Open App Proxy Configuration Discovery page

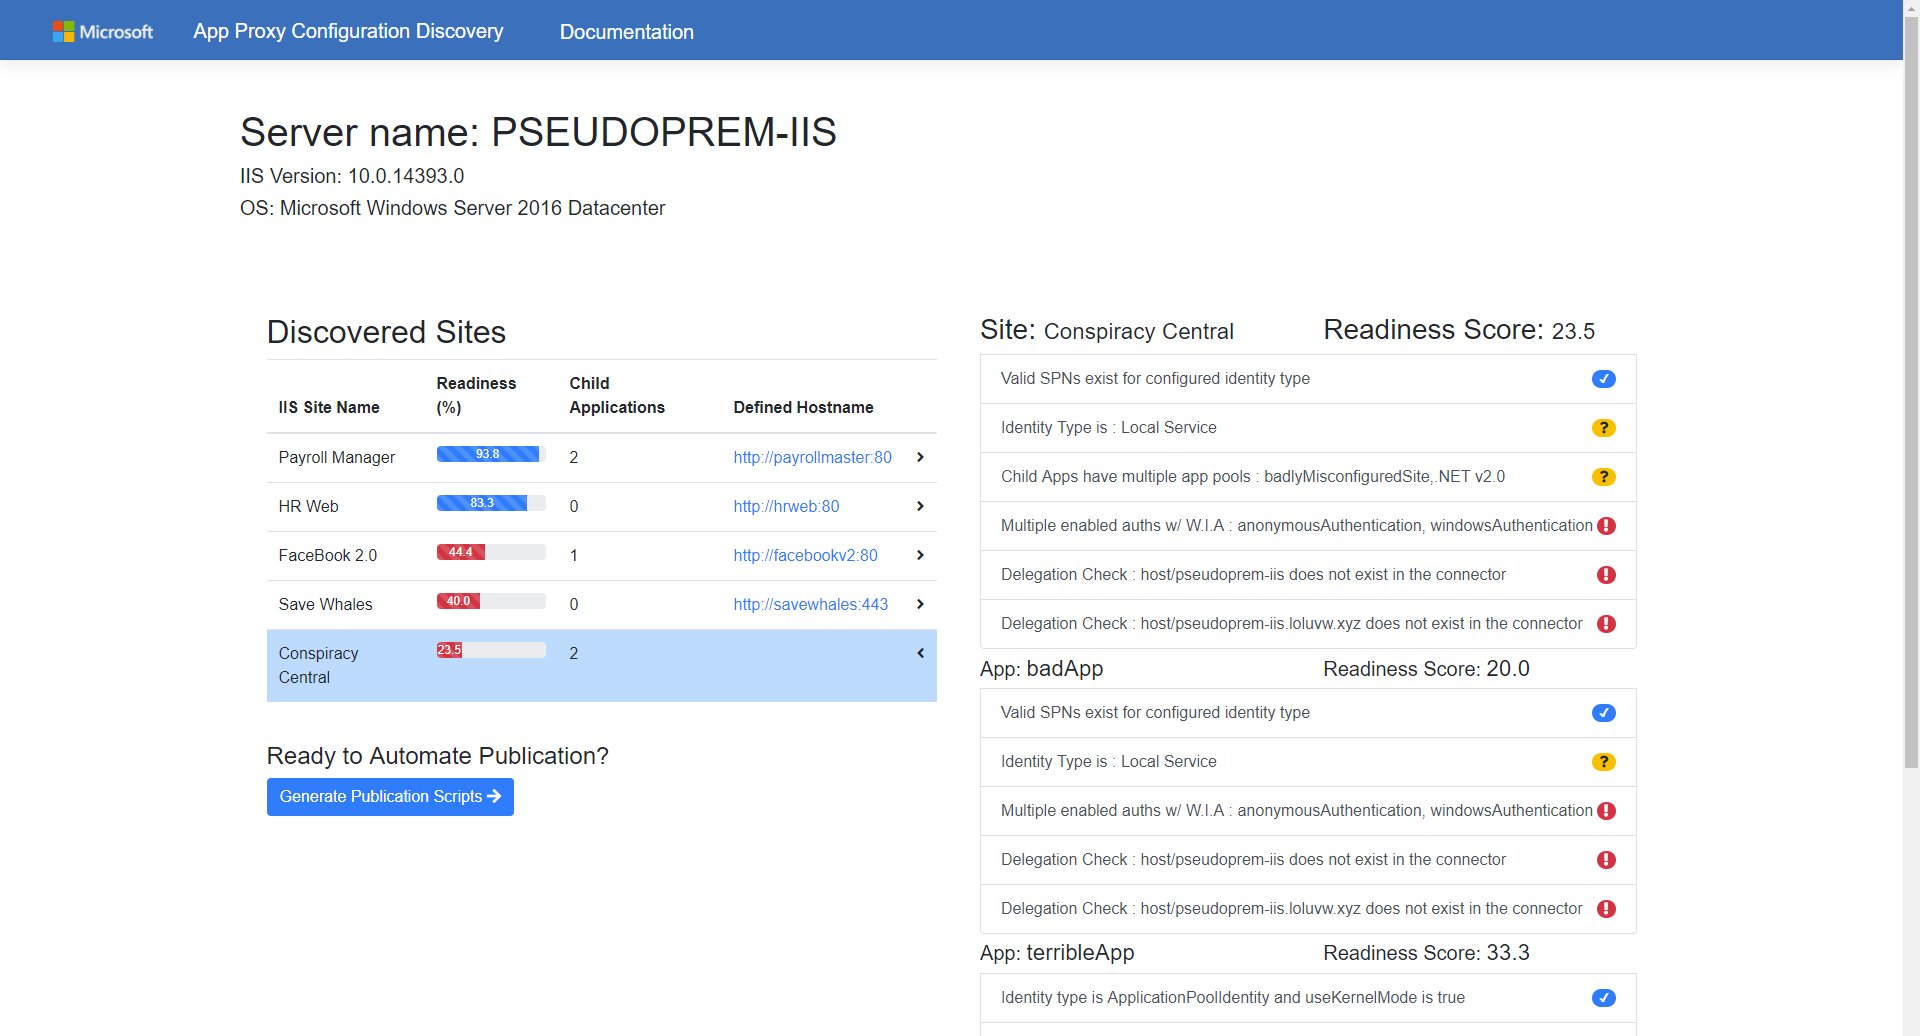[x=348, y=31]
